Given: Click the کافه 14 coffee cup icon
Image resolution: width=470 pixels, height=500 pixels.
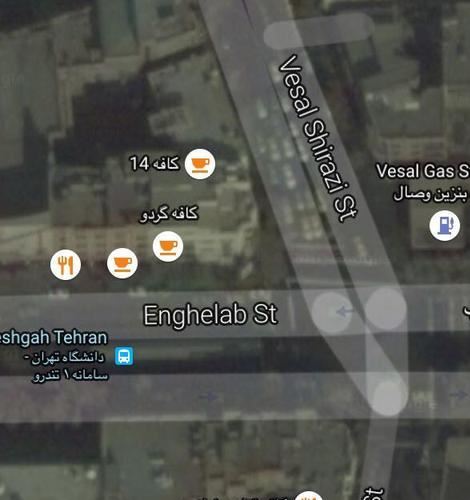Looking at the screenshot, I should click(200, 164).
